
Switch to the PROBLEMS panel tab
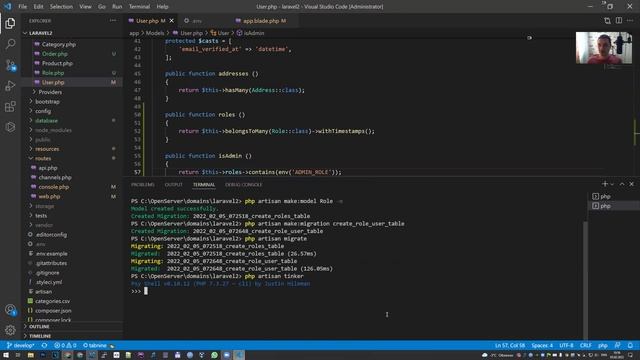pyautogui.click(x=143, y=184)
